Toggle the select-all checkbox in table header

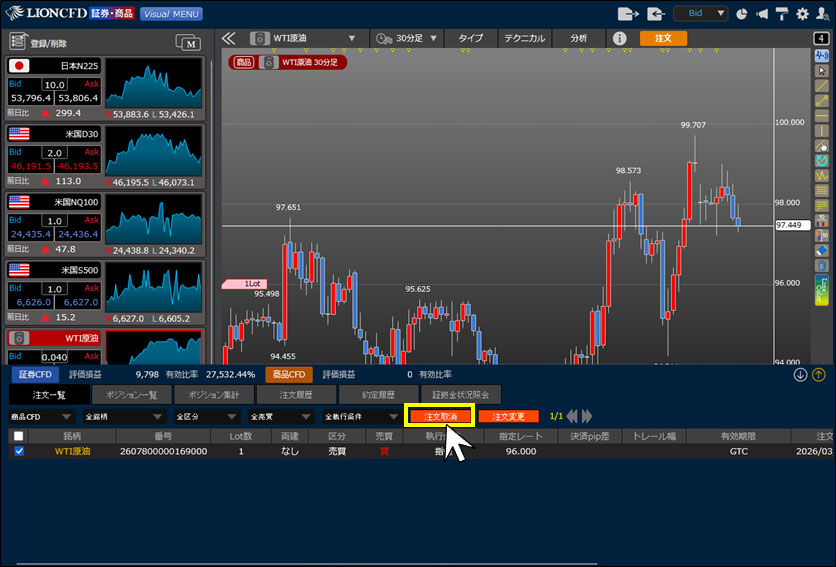[19, 436]
